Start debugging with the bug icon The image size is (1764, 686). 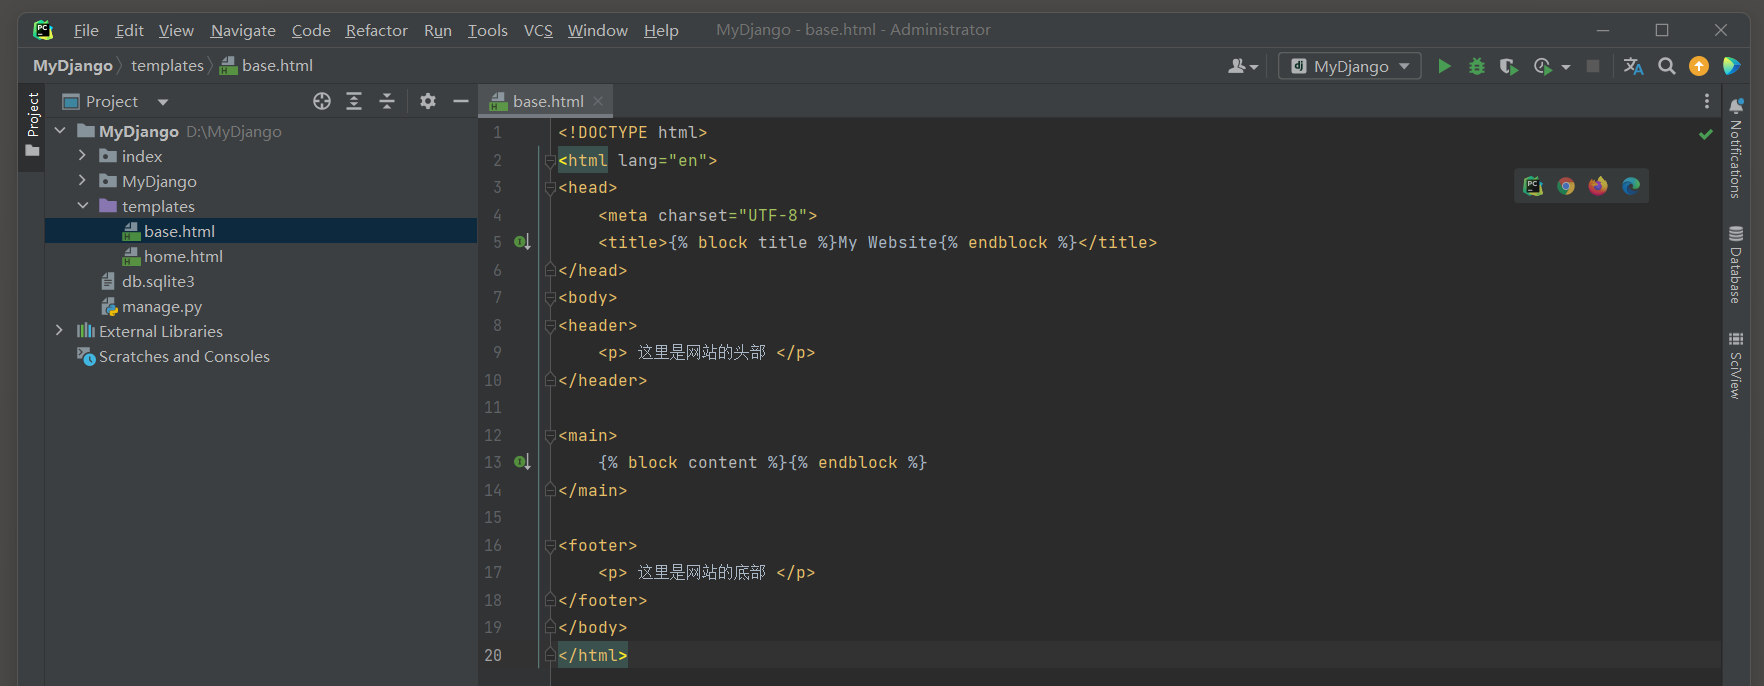coord(1476,66)
